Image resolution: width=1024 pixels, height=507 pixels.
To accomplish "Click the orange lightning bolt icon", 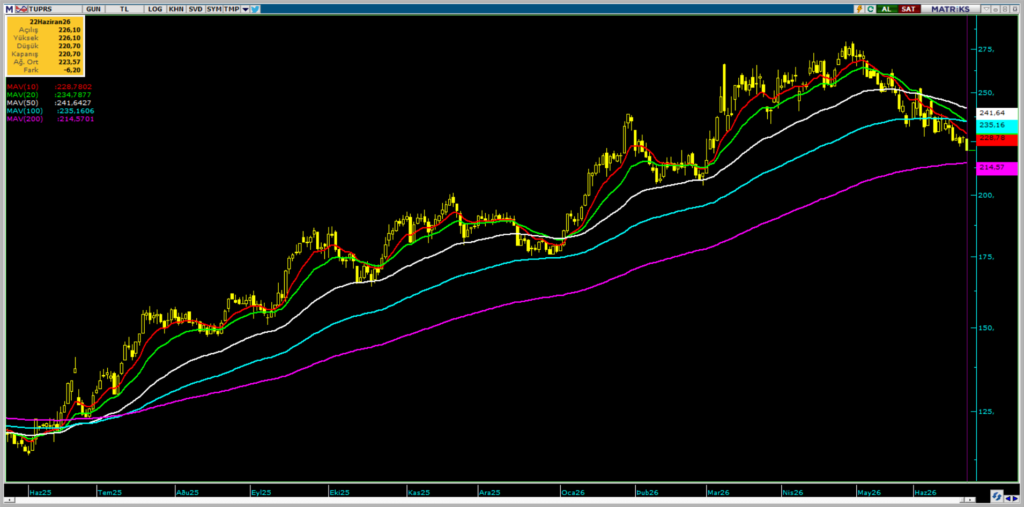I will tap(859, 9).
